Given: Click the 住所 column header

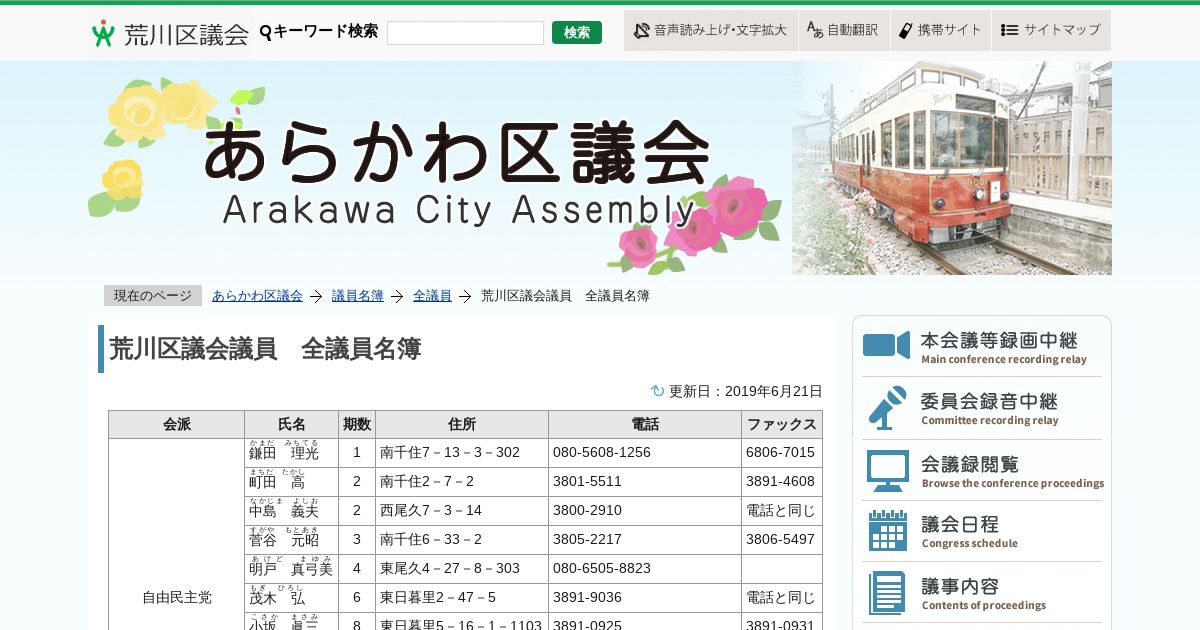Looking at the screenshot, I should point(462,424).
